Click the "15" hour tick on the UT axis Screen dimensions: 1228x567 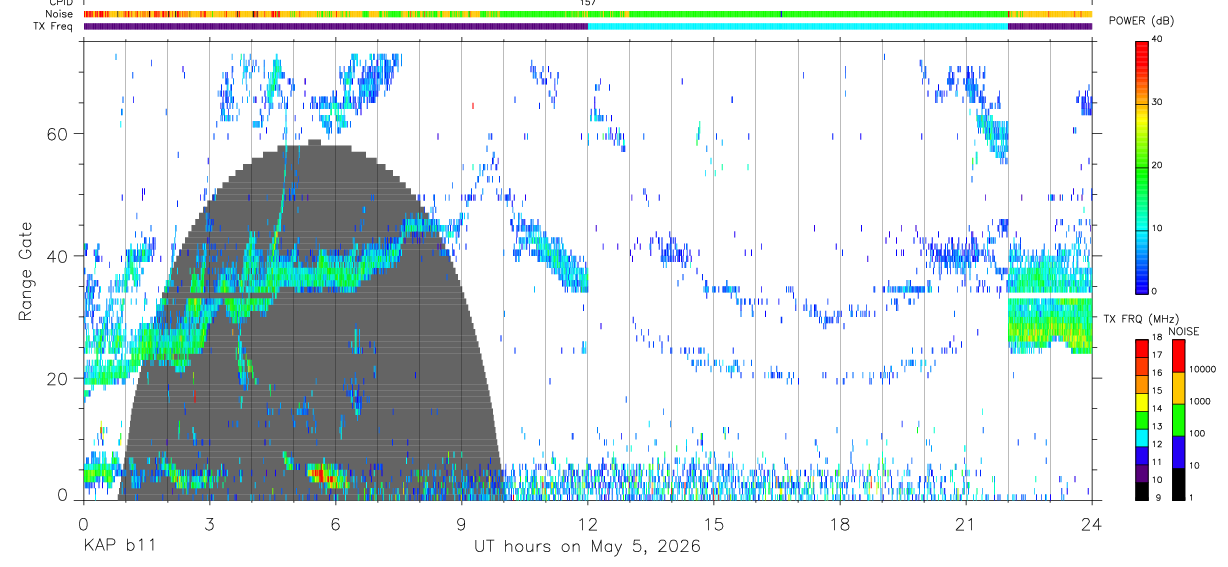[x=714, y=523]
